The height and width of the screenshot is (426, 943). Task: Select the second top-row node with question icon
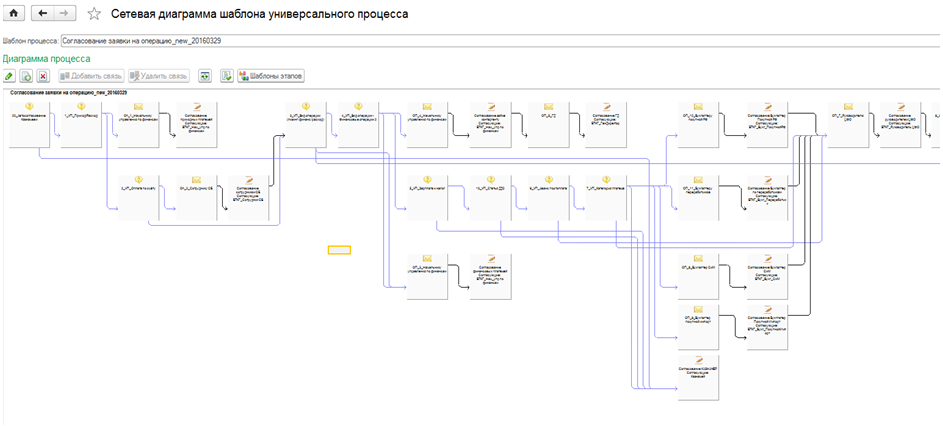[x=82, y=123]
